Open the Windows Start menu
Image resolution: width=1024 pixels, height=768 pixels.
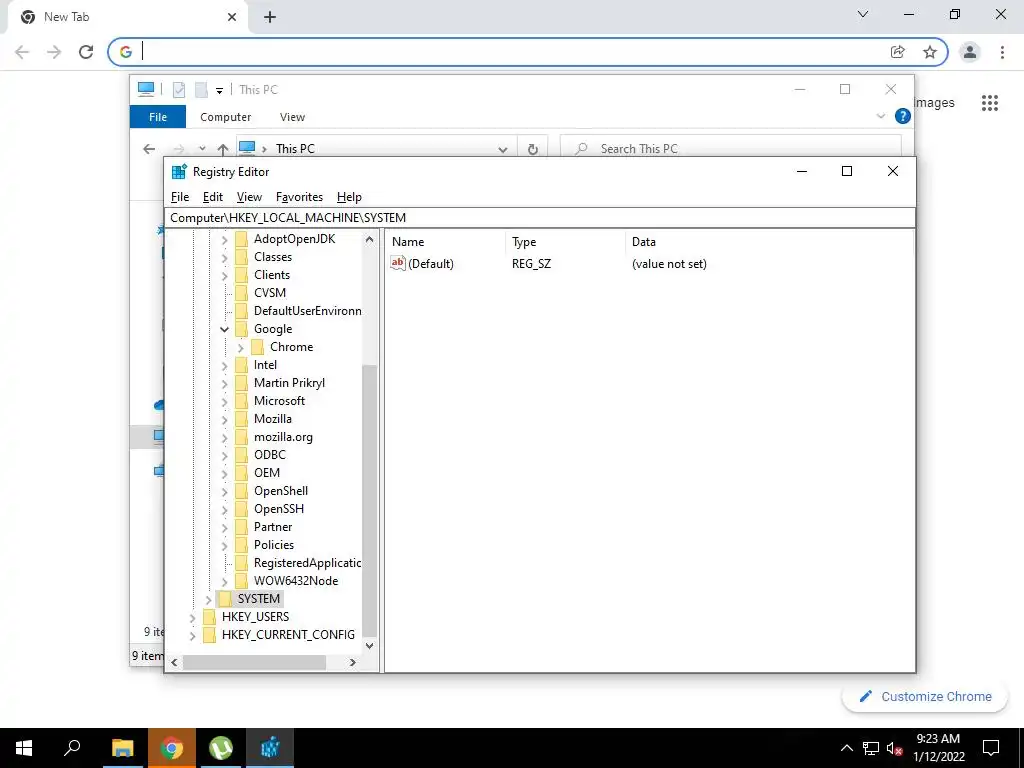pos(24,748)
